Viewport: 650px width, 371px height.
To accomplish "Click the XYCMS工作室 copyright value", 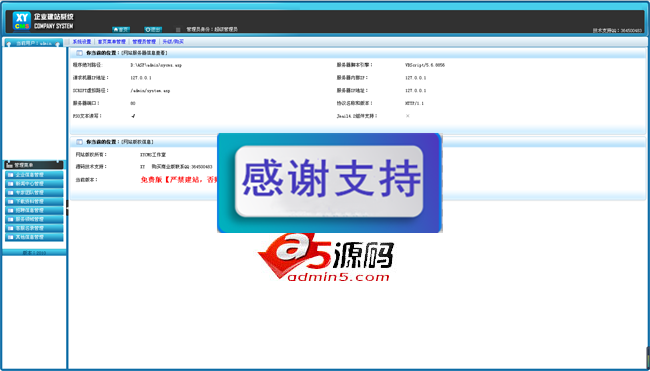I will [x=153, y=154].
